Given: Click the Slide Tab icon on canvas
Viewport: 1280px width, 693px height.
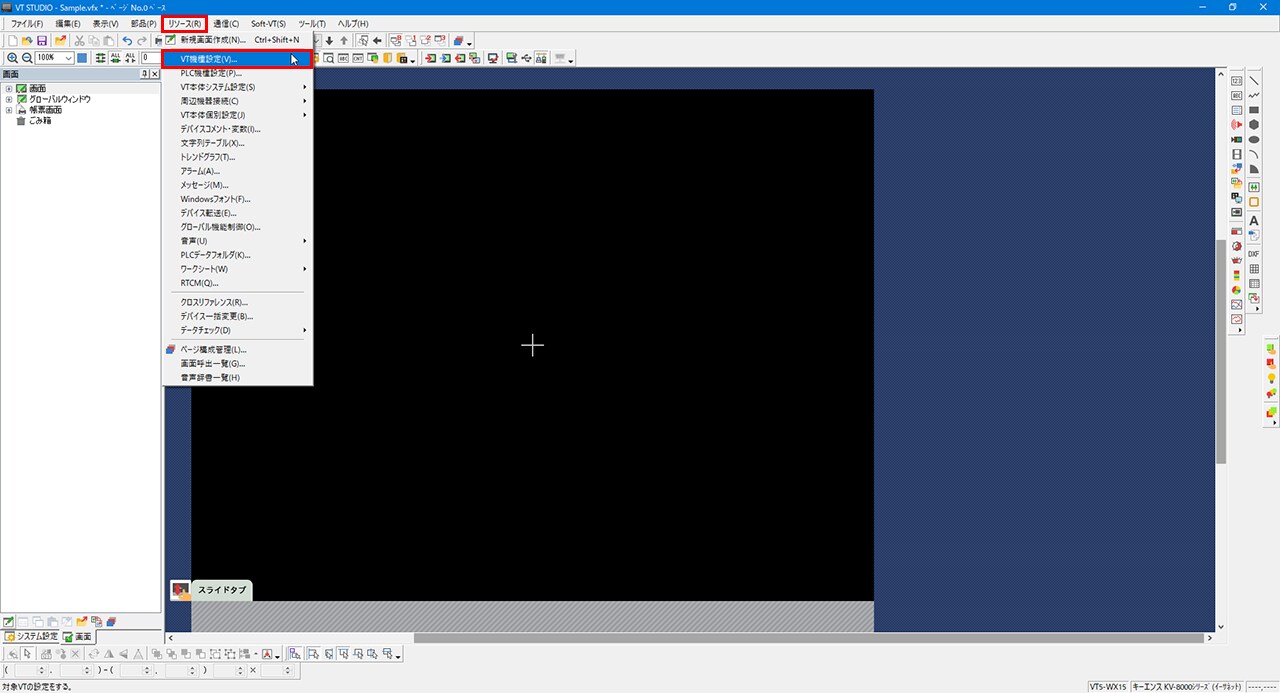Looking at the screenshot, I should [x=181, y=590].
